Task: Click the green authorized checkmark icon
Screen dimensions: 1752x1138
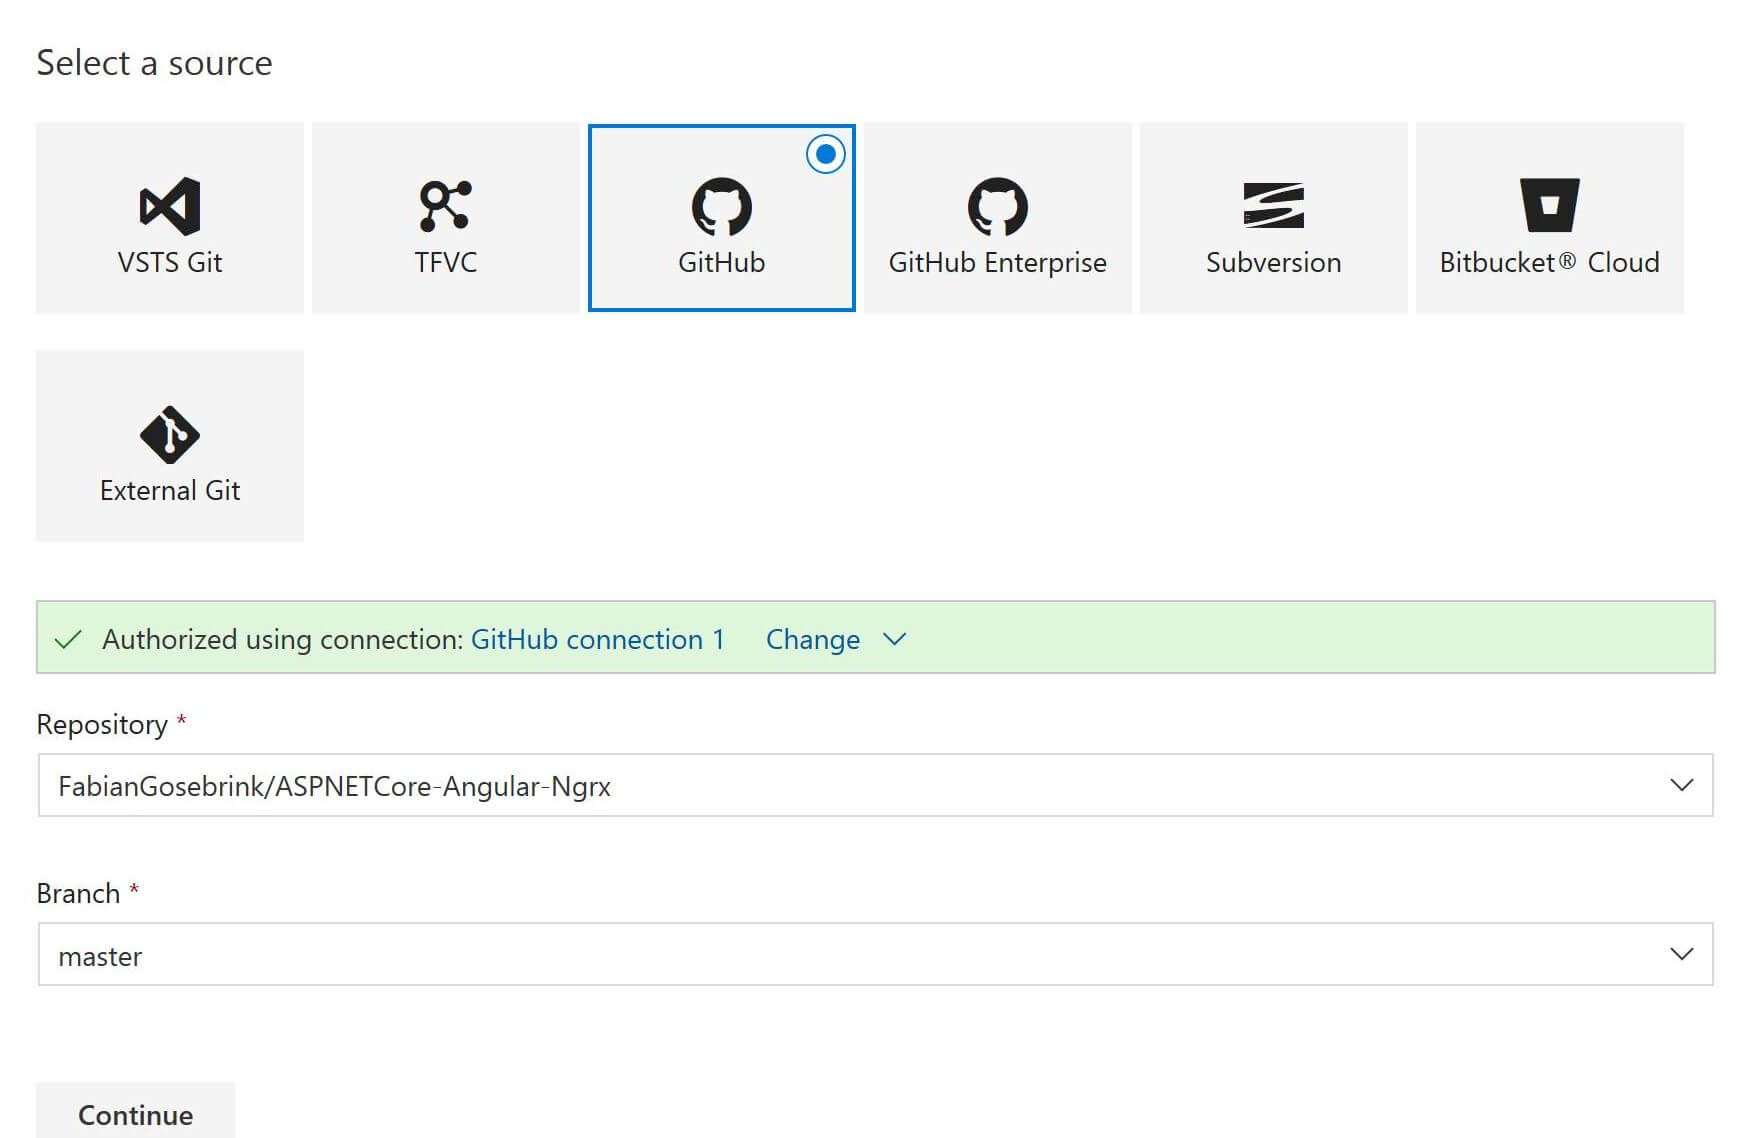Action: point(68,639)
